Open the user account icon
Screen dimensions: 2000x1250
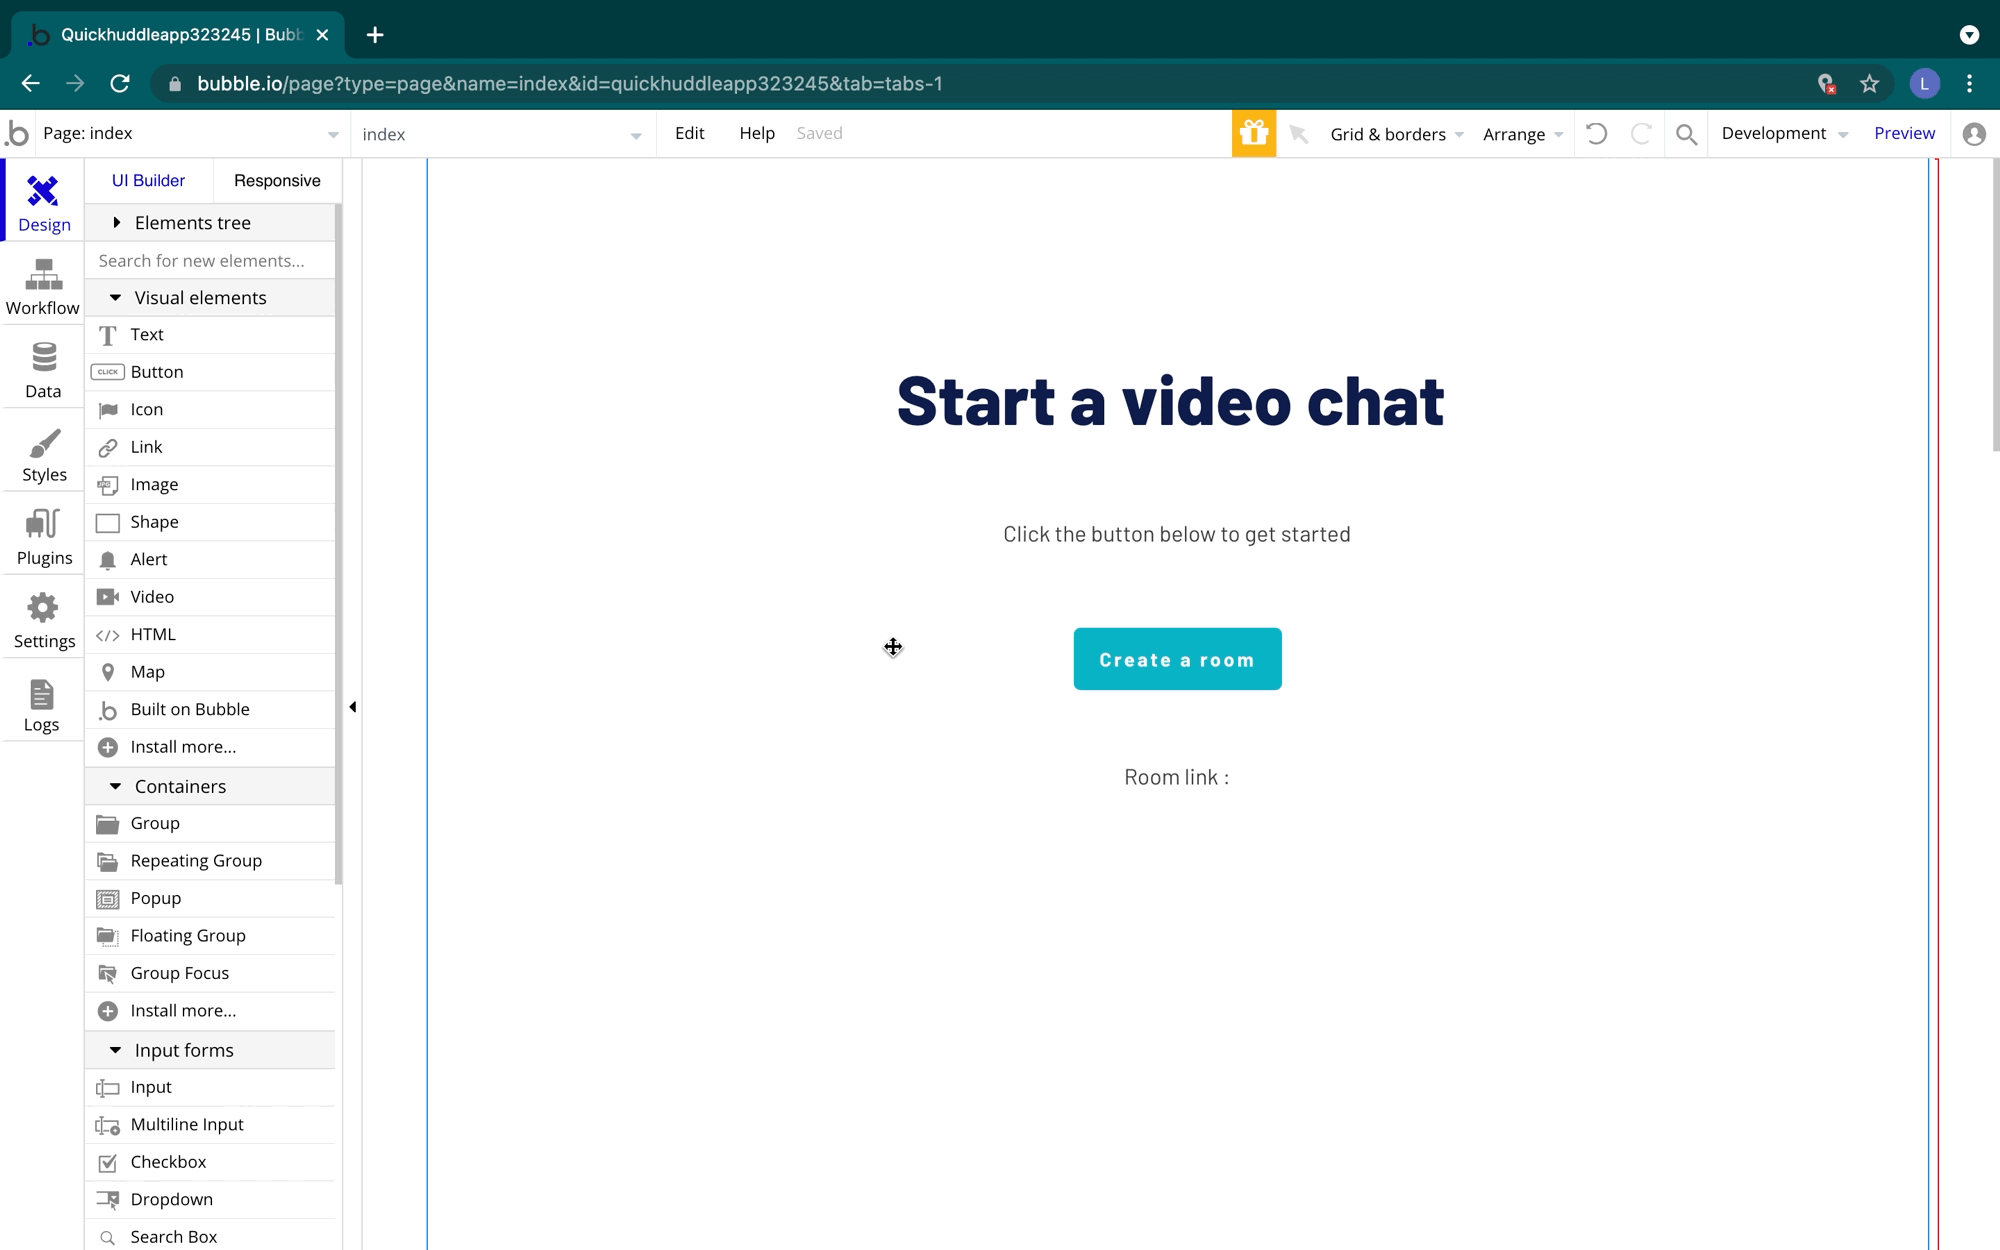(x=1973, y=134)
